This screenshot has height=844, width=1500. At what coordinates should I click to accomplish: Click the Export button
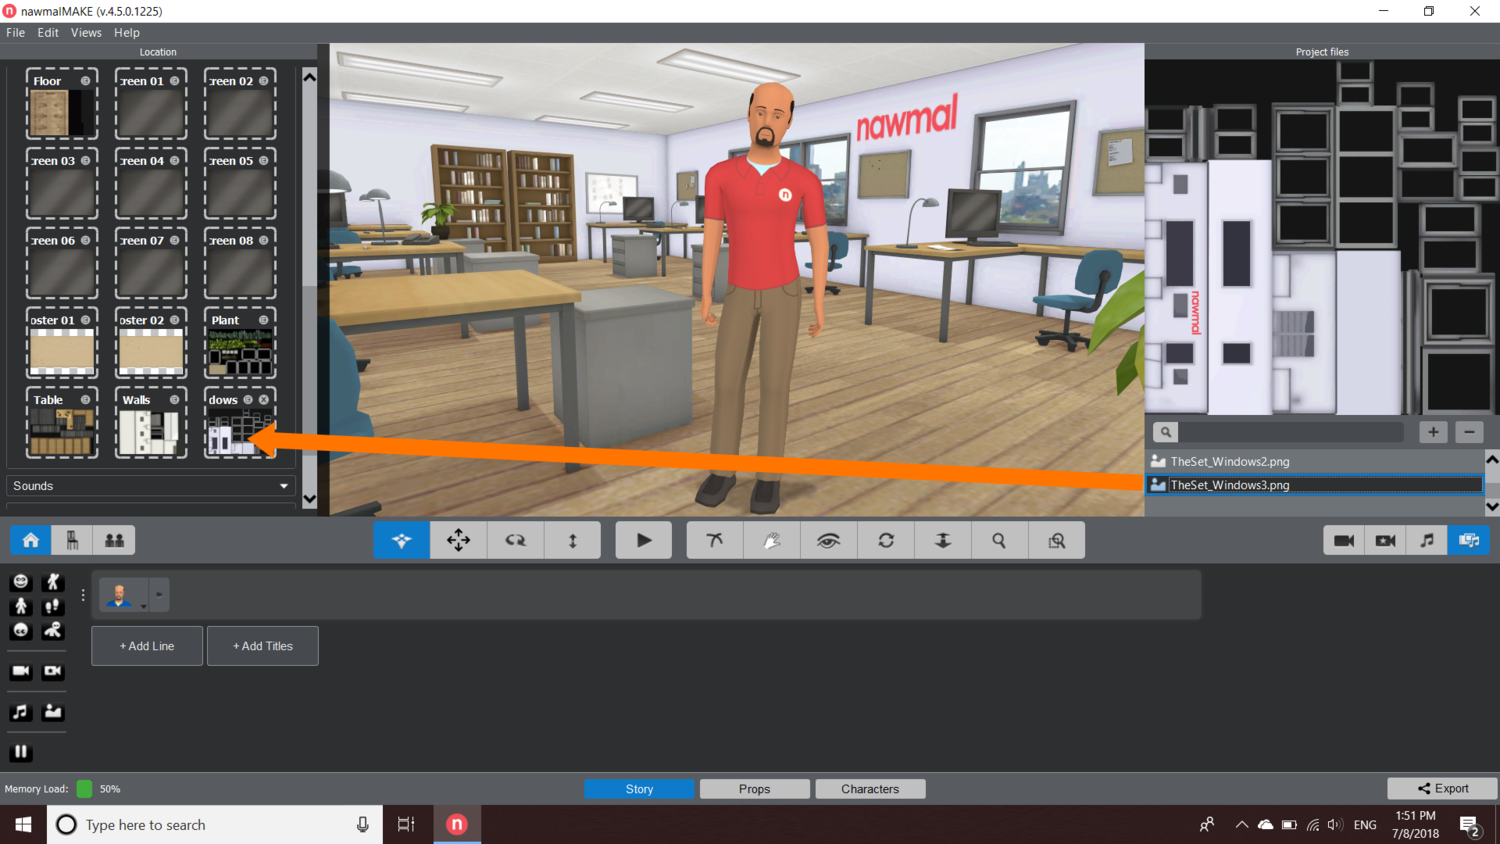1442,789
